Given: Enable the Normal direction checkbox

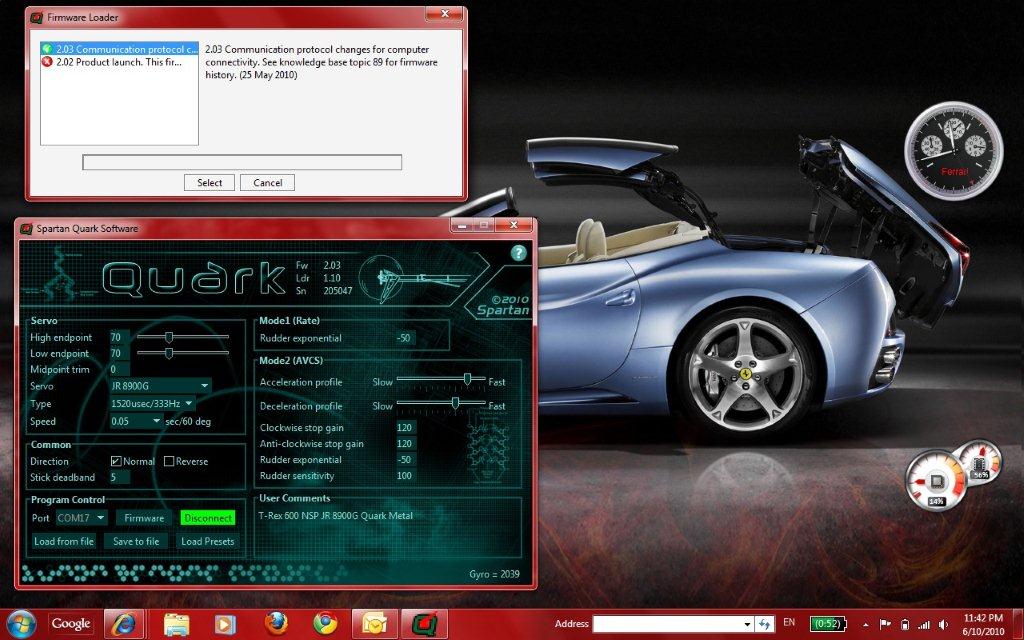Looking at the screenshot, I should coord(116,461).
